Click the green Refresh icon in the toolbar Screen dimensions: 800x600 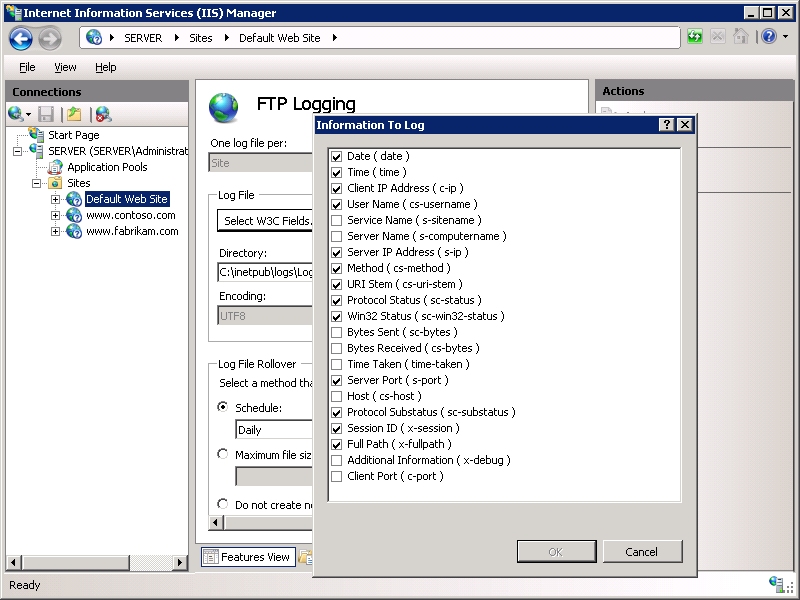point(693,36)
